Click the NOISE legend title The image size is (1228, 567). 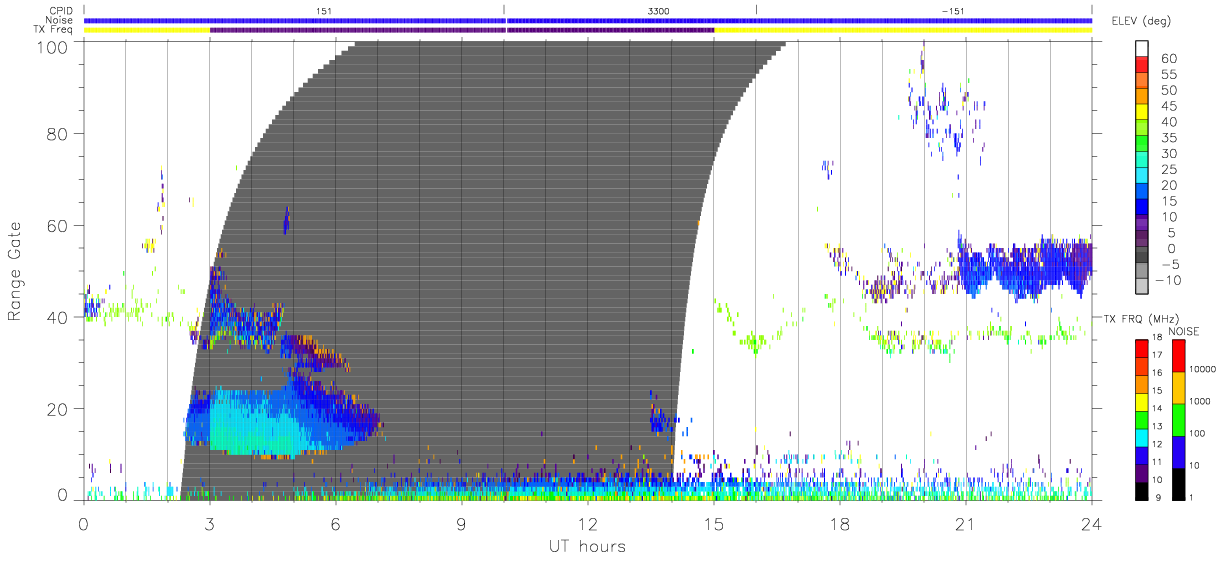1185,330
